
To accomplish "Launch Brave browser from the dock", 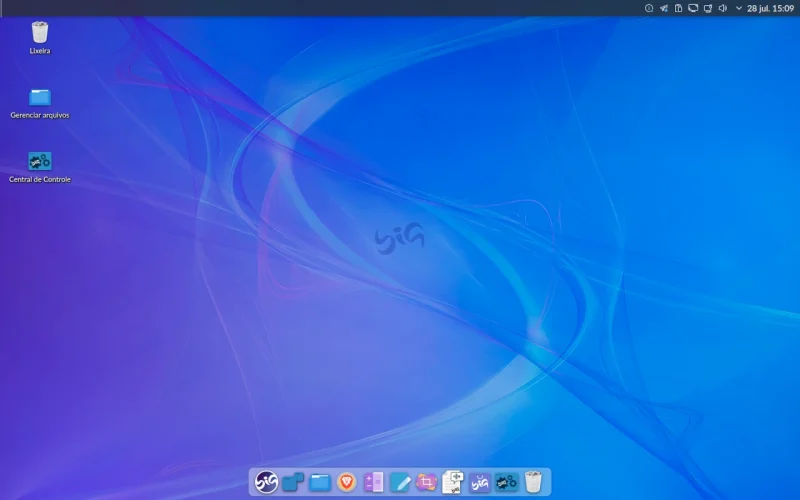I will tap(347, 482).
